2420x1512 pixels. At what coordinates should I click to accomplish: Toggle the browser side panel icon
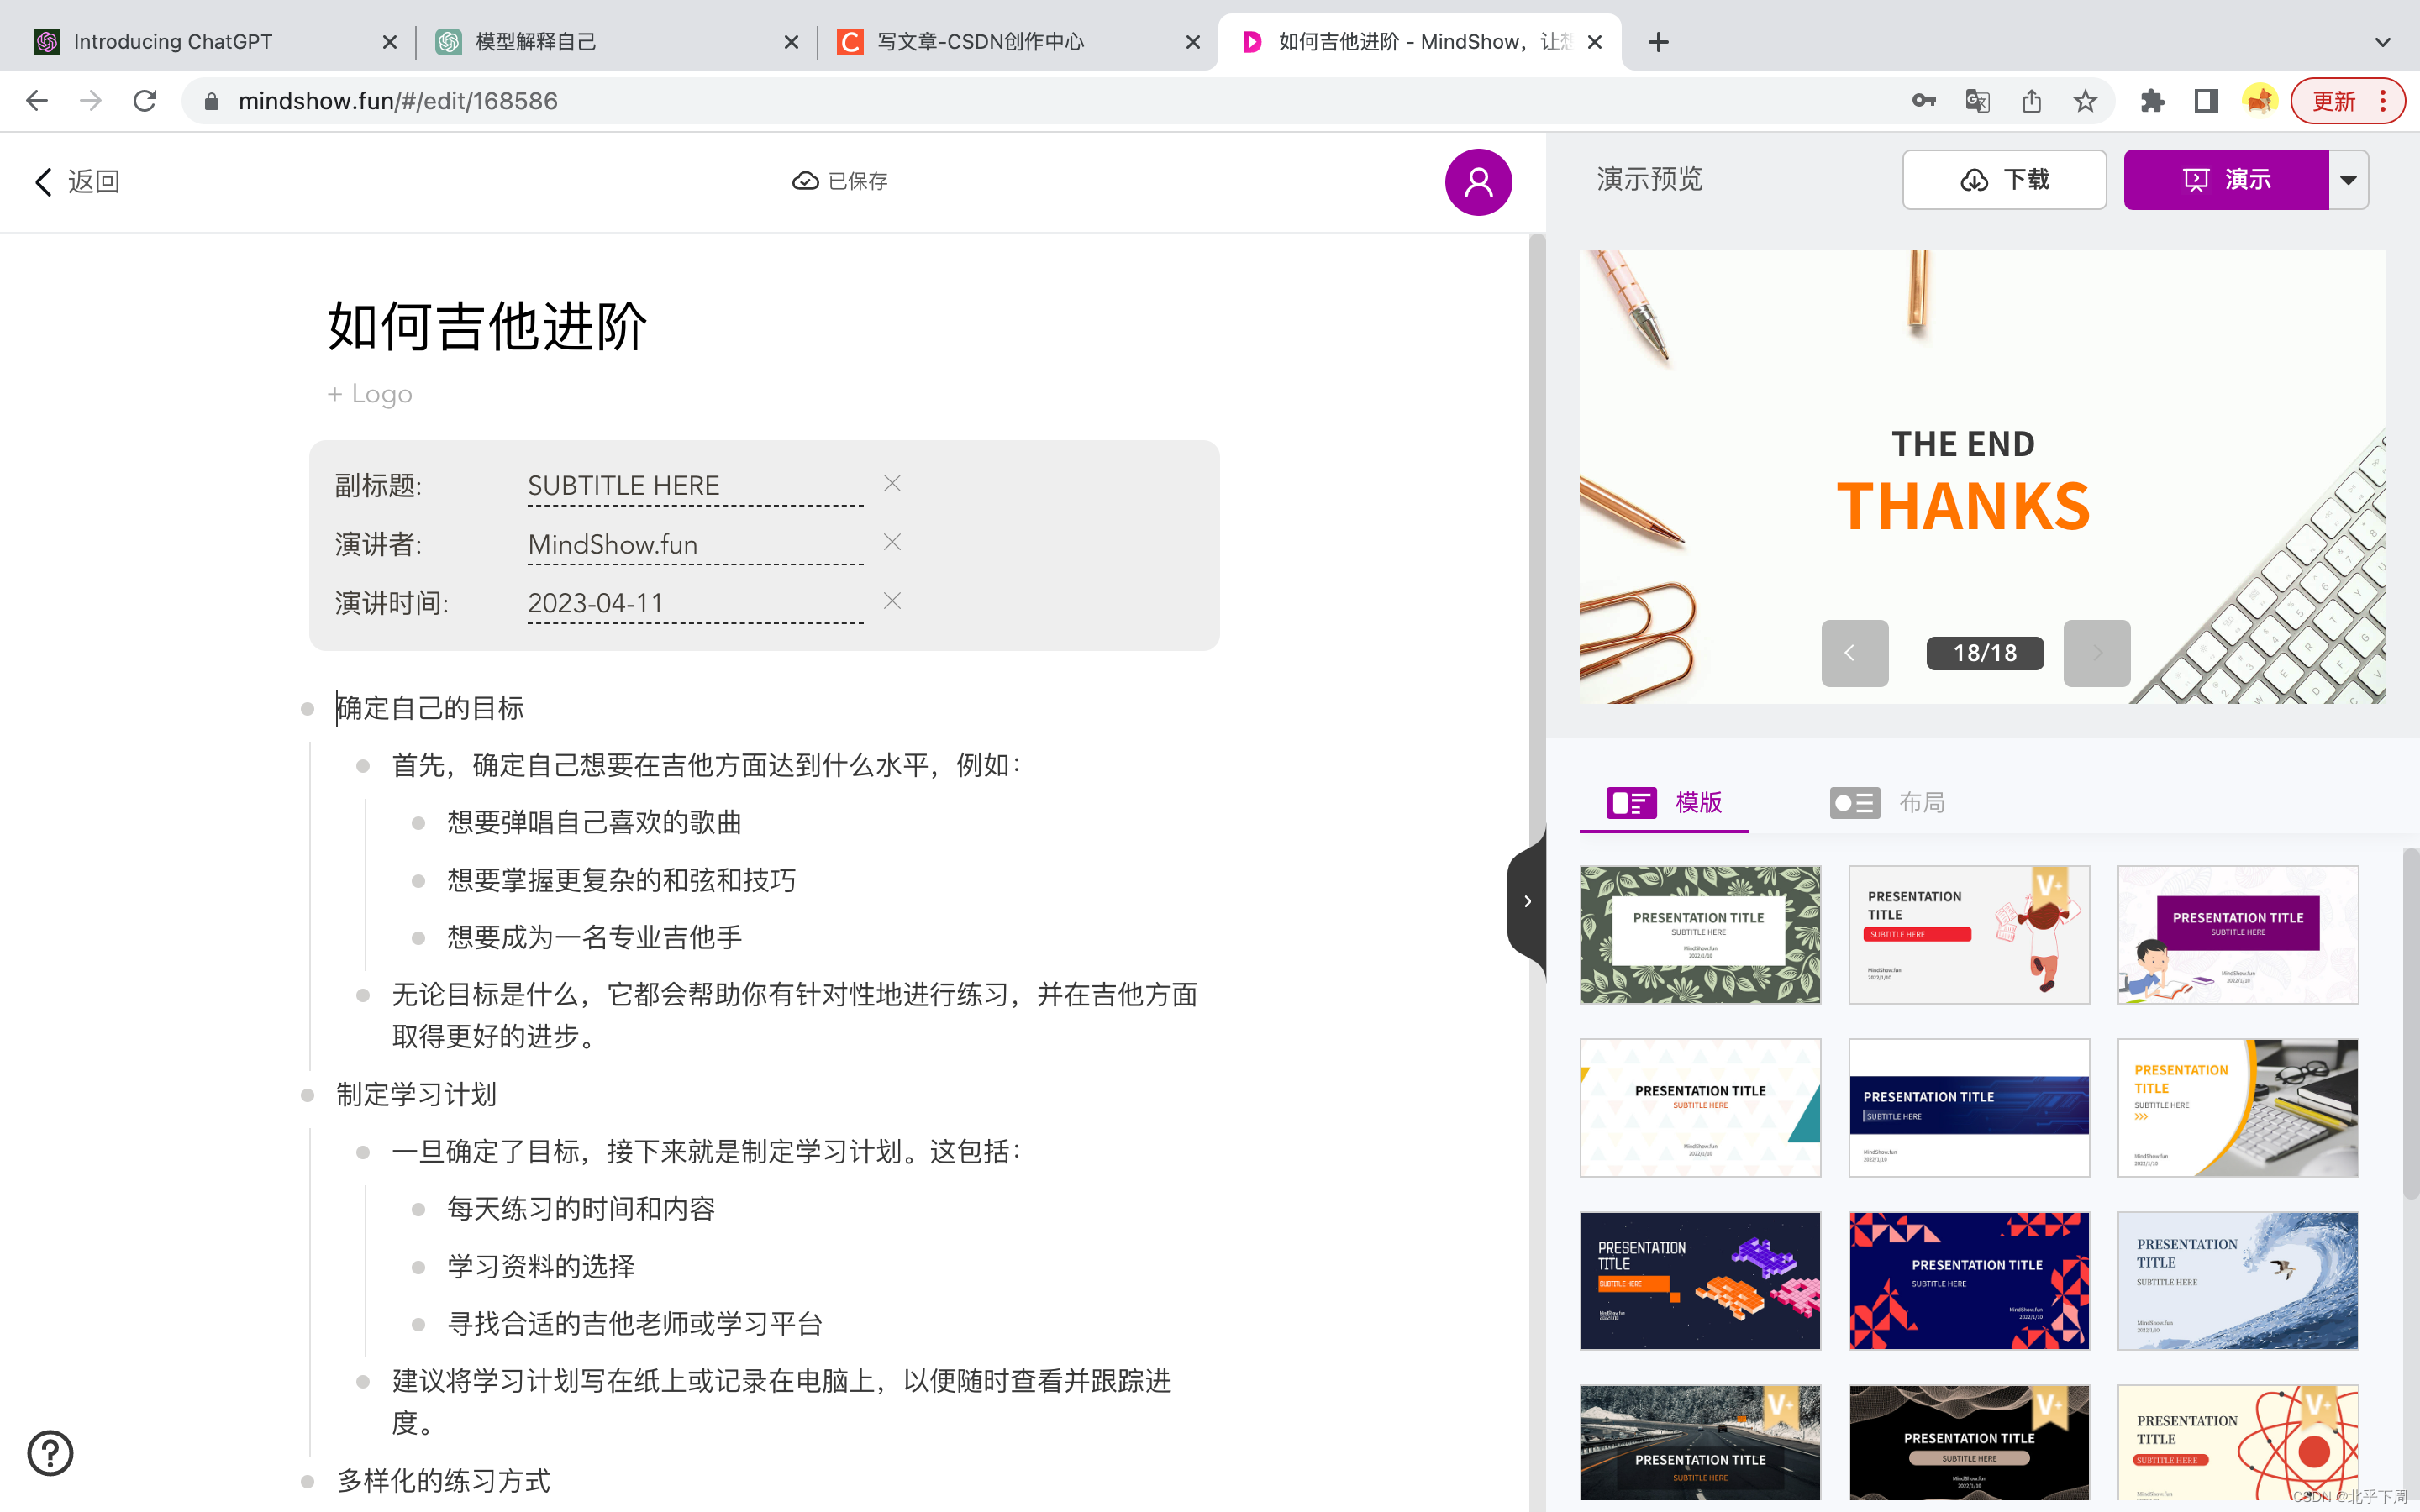pos(2206,101)
